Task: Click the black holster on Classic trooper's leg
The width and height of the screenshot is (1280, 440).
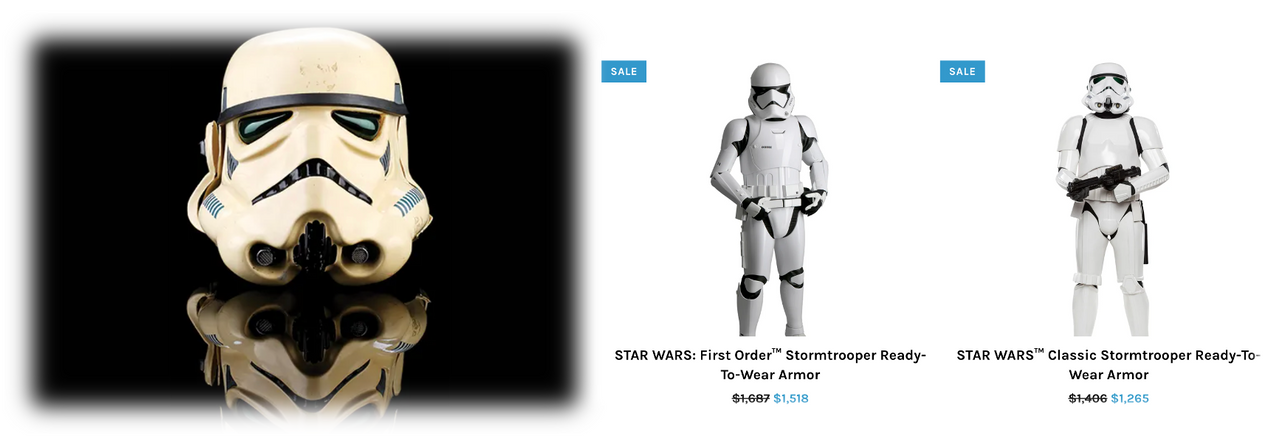Action: point(1145,234)
